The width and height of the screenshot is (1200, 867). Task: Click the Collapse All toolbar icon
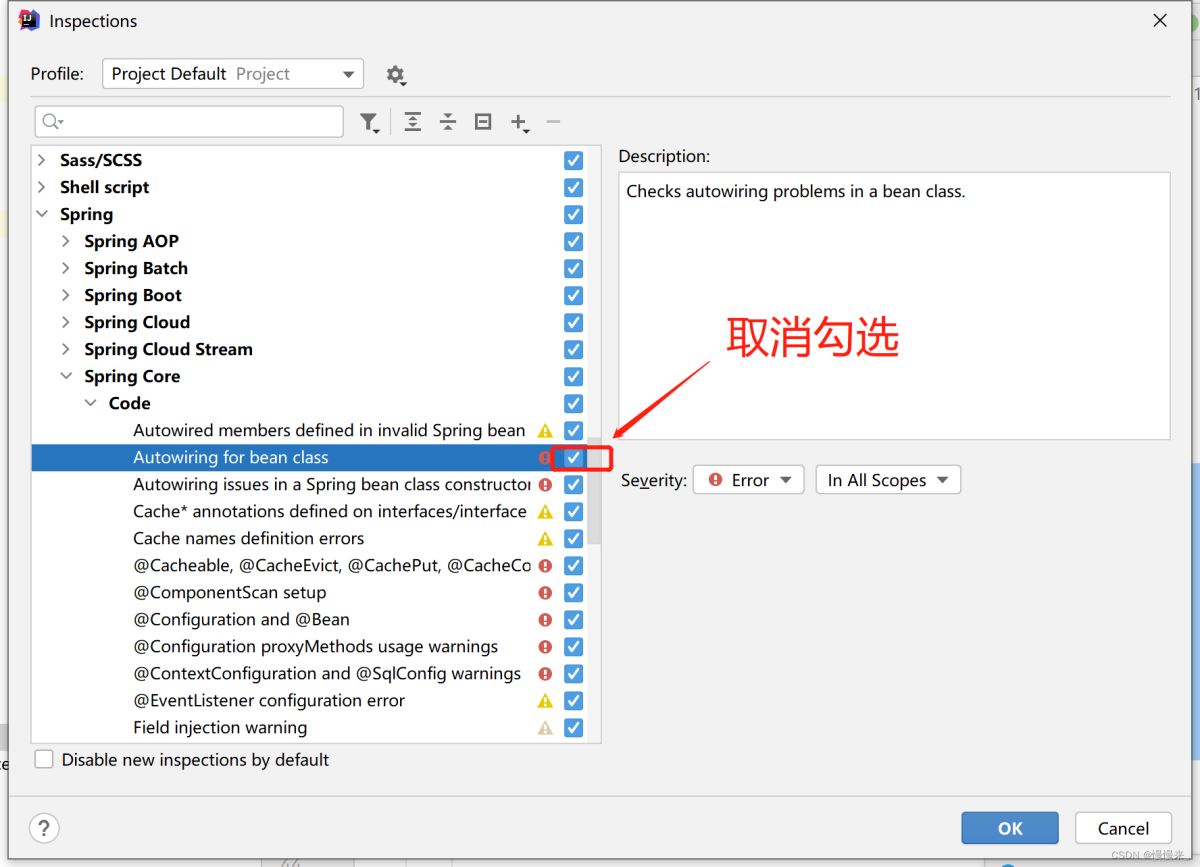(x=448, y=122)
